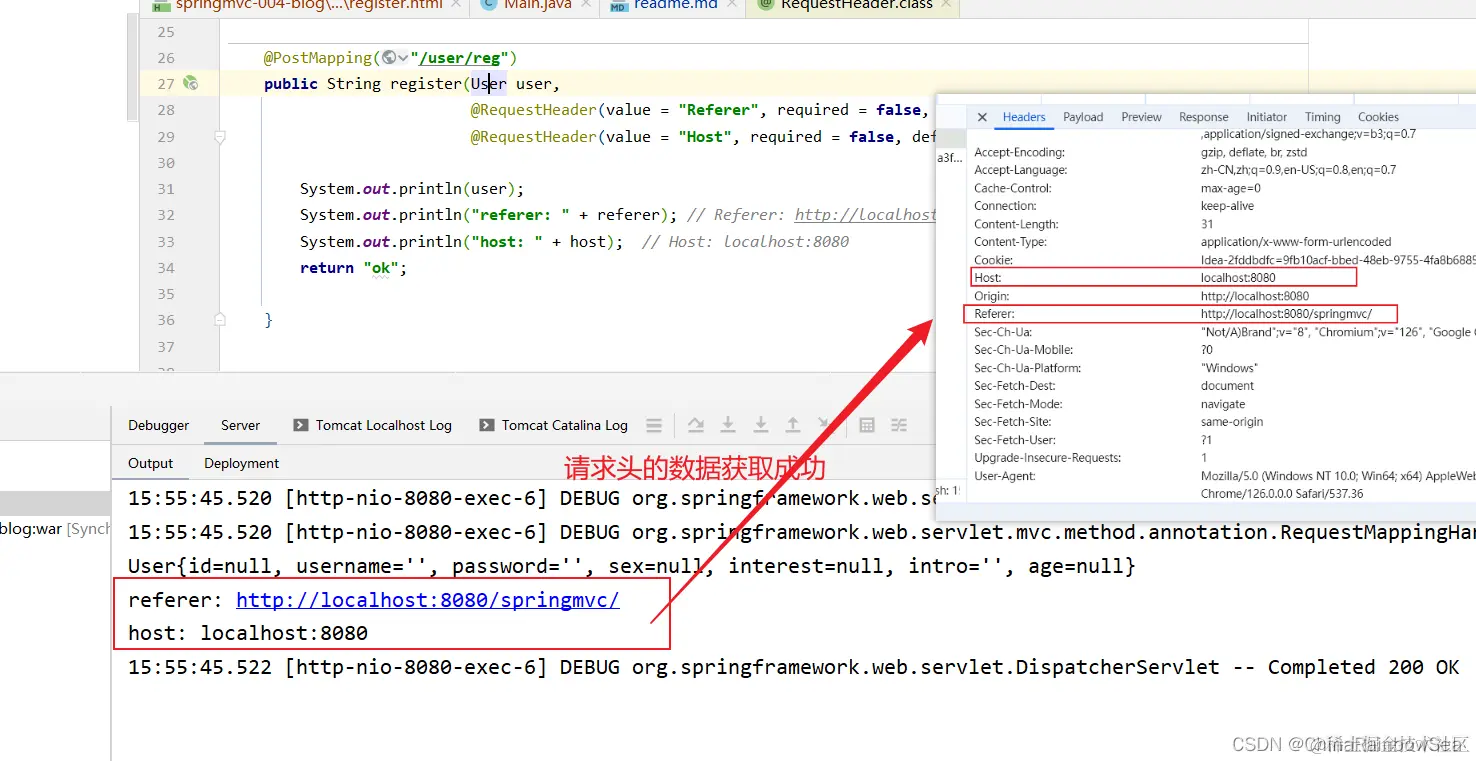Click line number 31 in the editor gutter
Screen dimensions: 1476x761
(x=166, y=189)
